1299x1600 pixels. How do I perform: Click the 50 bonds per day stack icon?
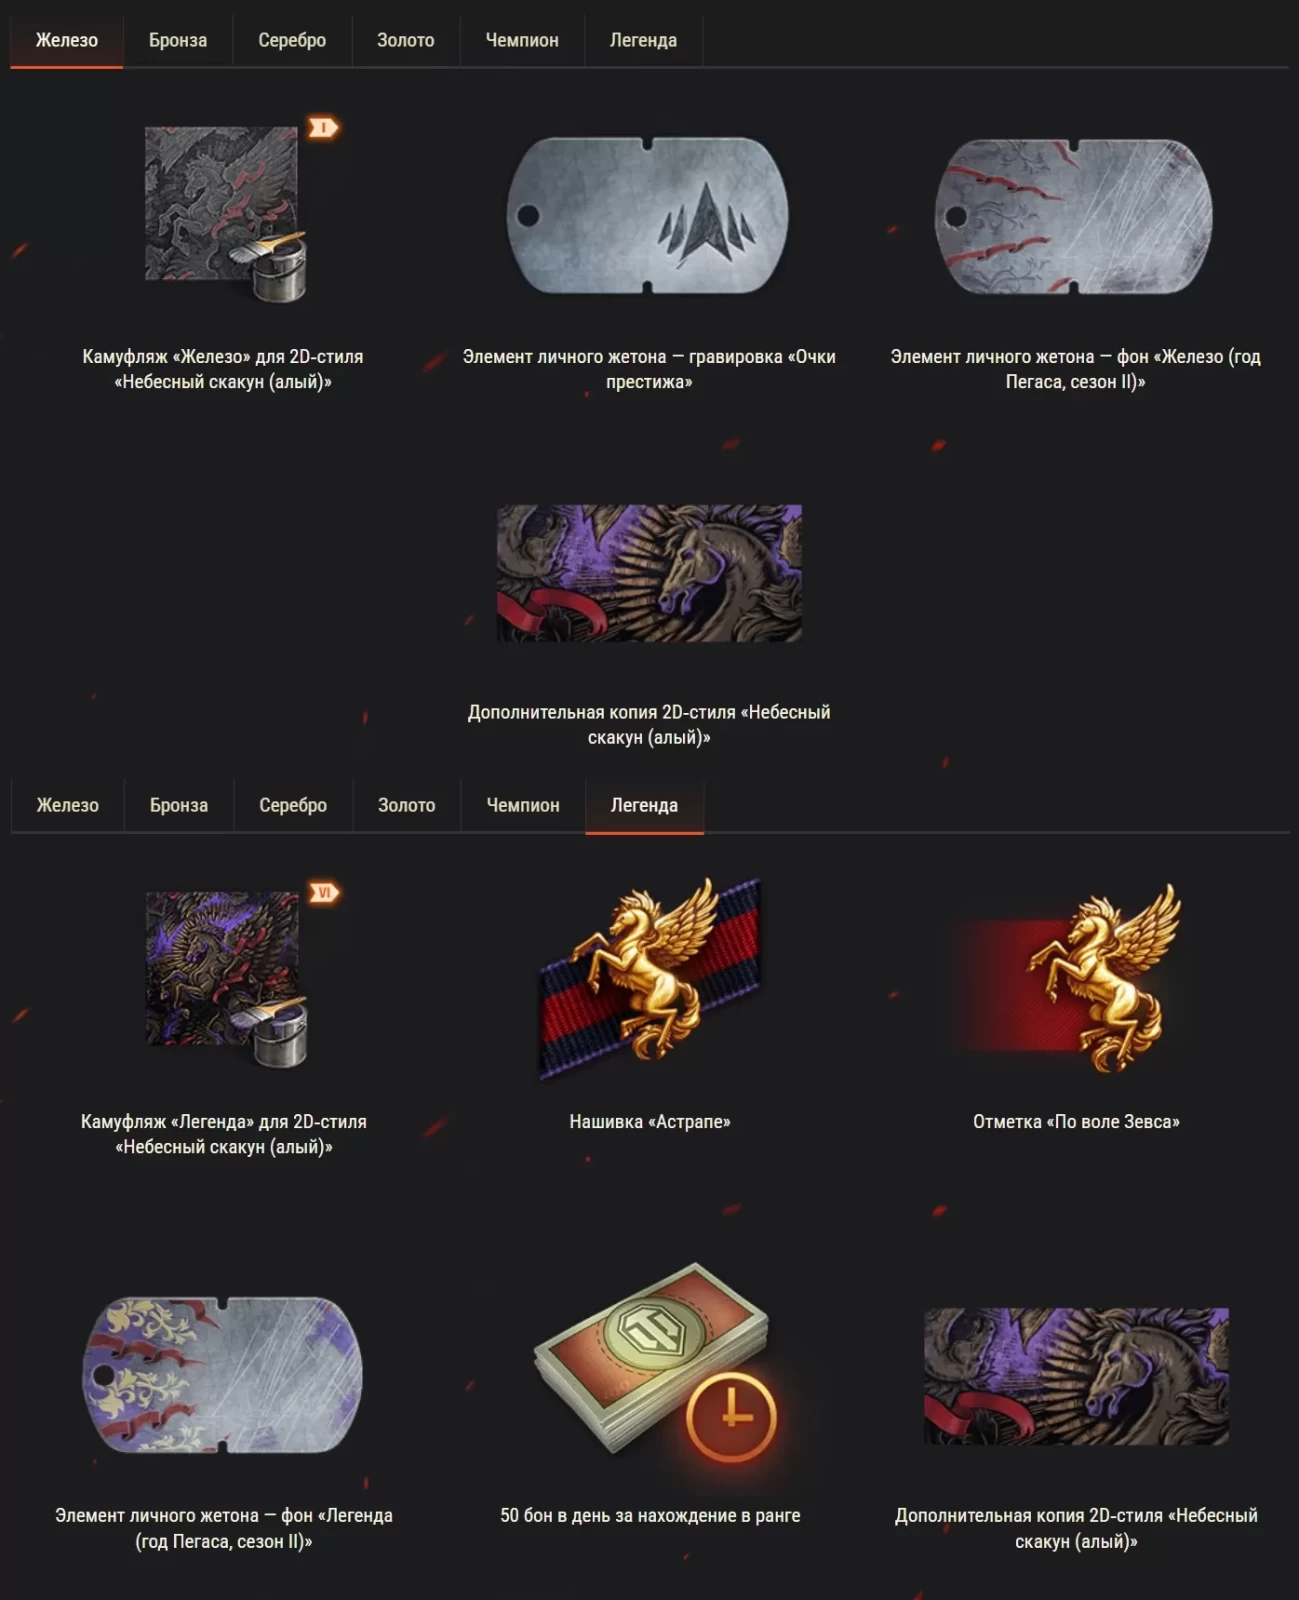(660, 1362)
